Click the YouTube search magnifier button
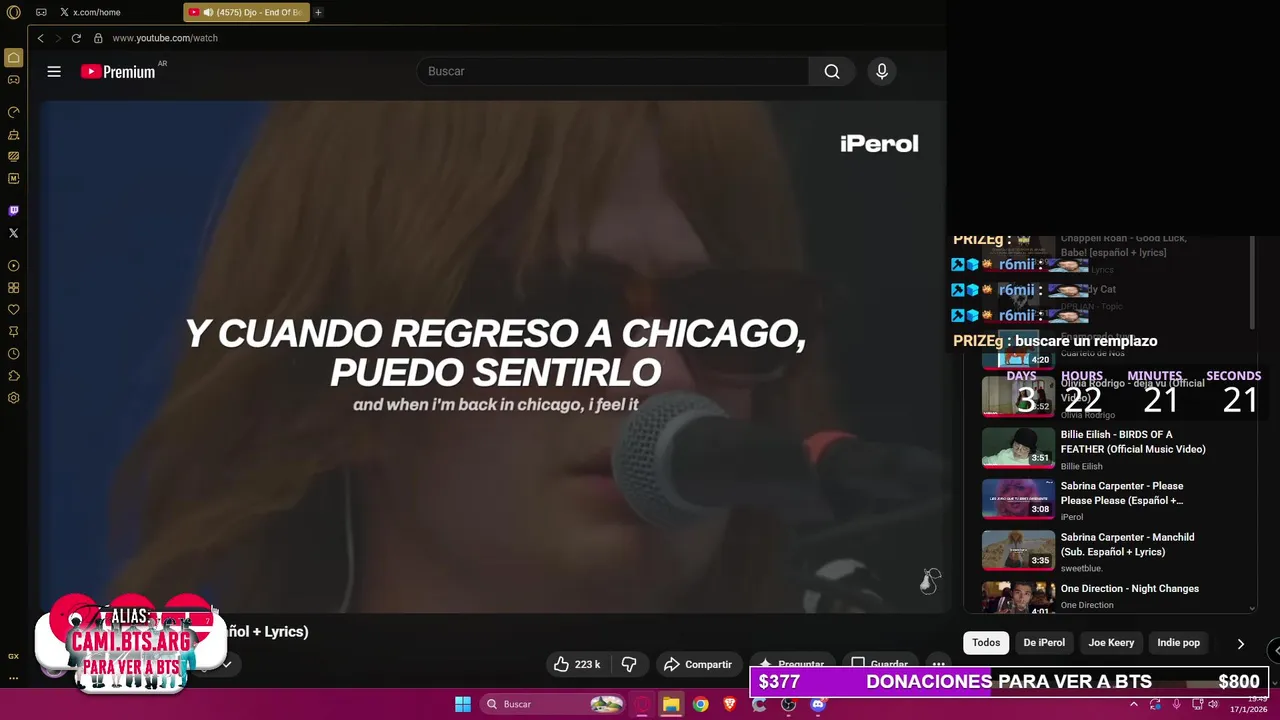The height and width of the screenshot is (720, 1280). [x=832, y=71]
